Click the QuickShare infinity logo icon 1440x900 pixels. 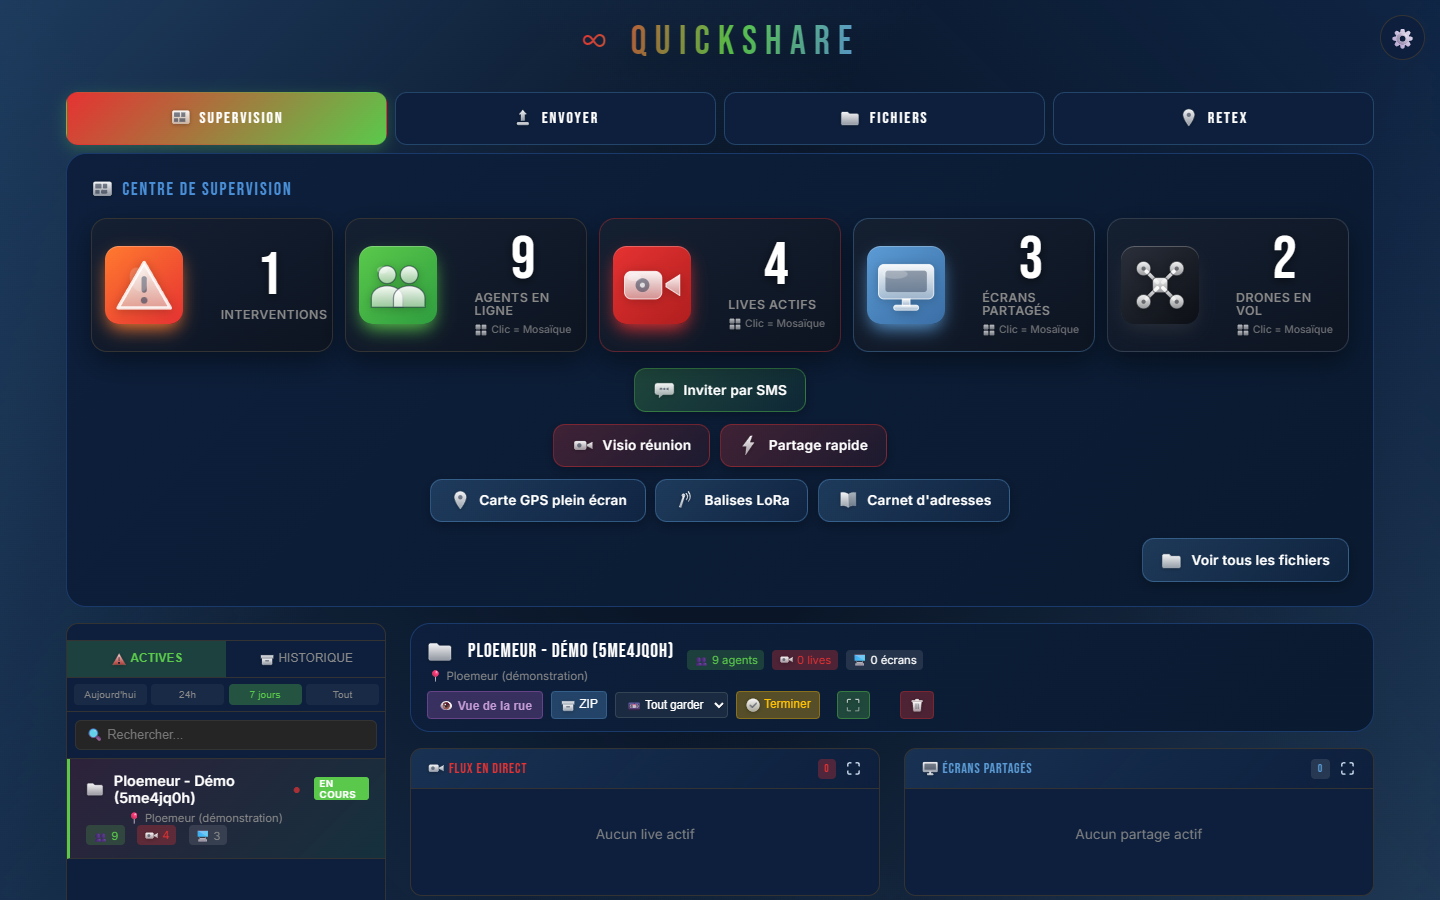[x=594, y=41]
